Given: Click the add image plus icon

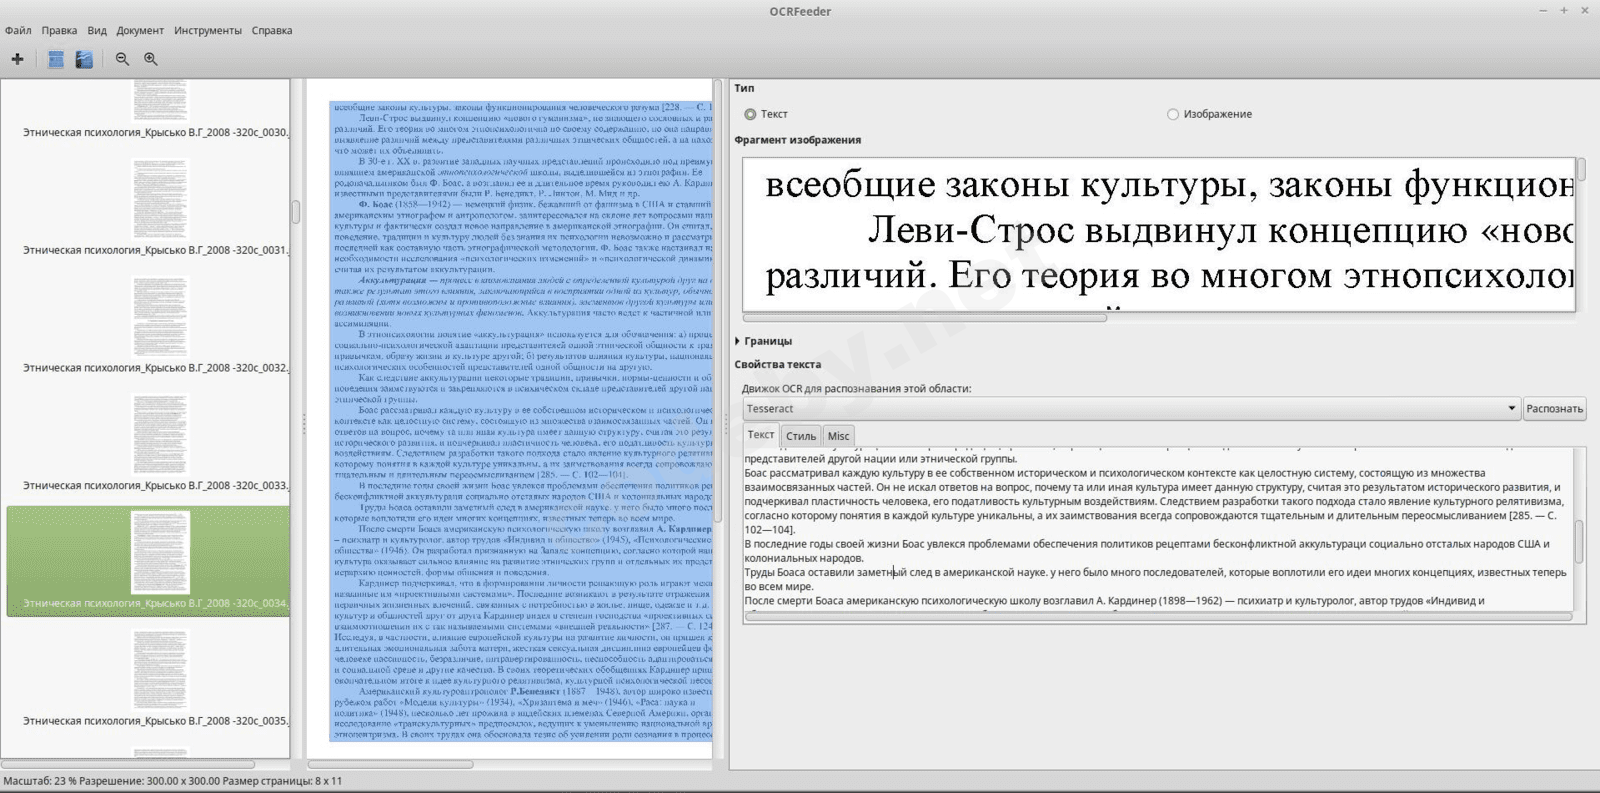Looking at the screenshot, I should pos(17,59).
